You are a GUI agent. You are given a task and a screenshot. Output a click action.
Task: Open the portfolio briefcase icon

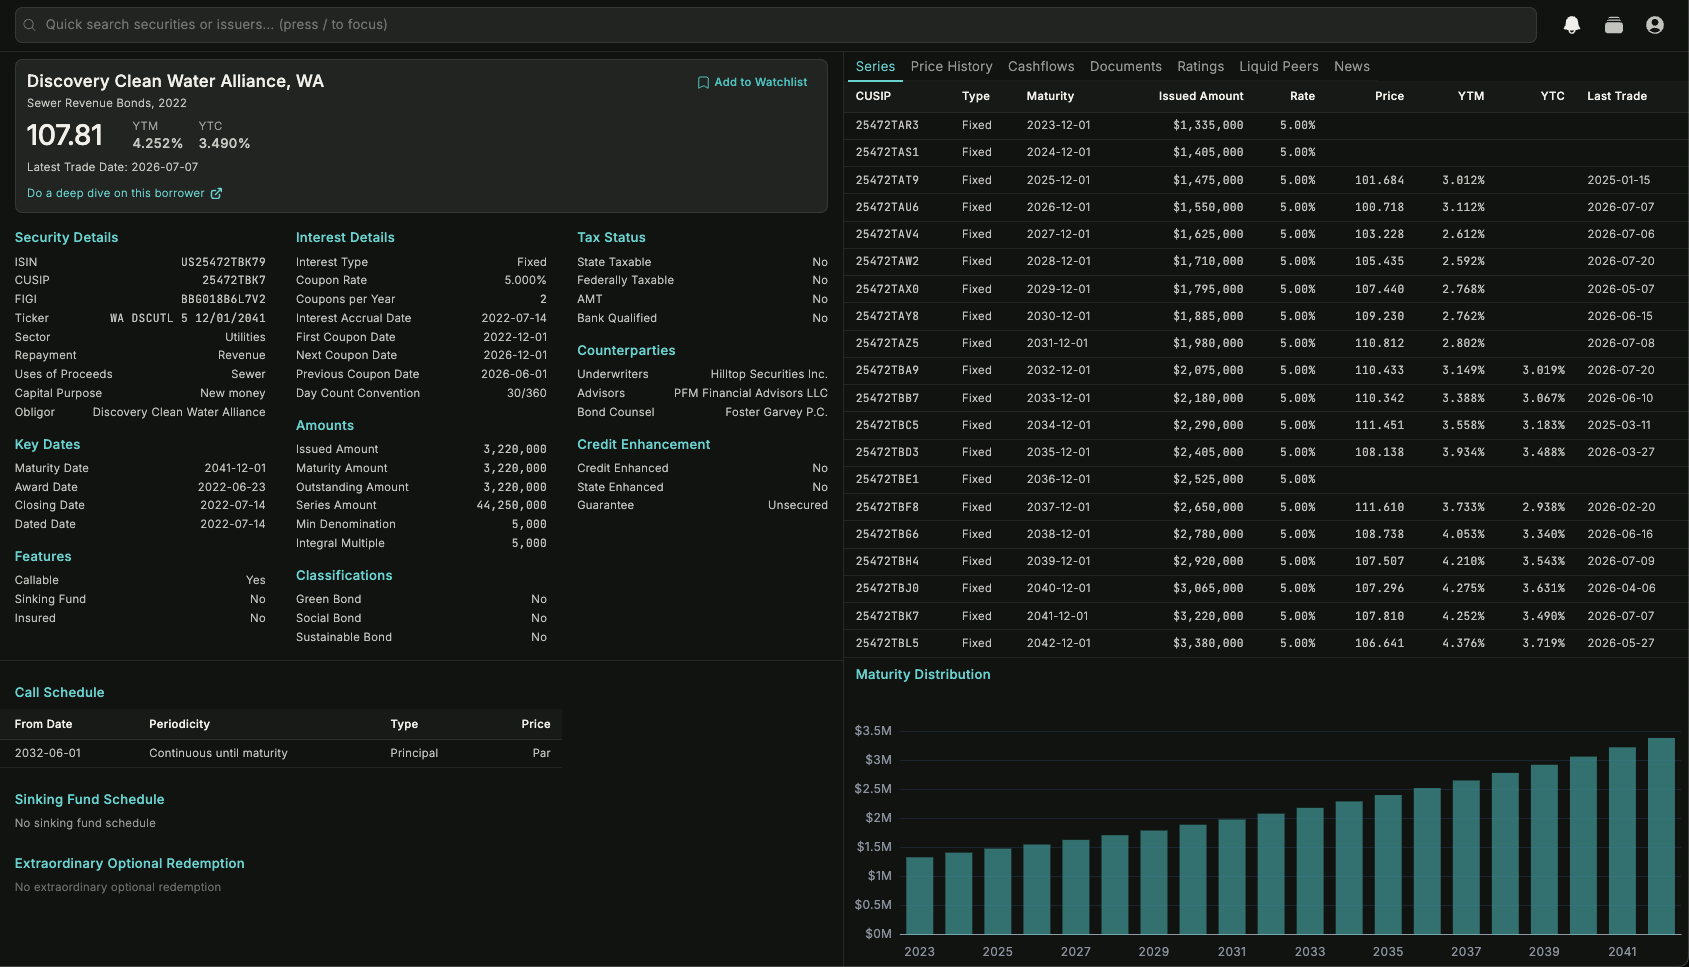tap(1614, 25)
